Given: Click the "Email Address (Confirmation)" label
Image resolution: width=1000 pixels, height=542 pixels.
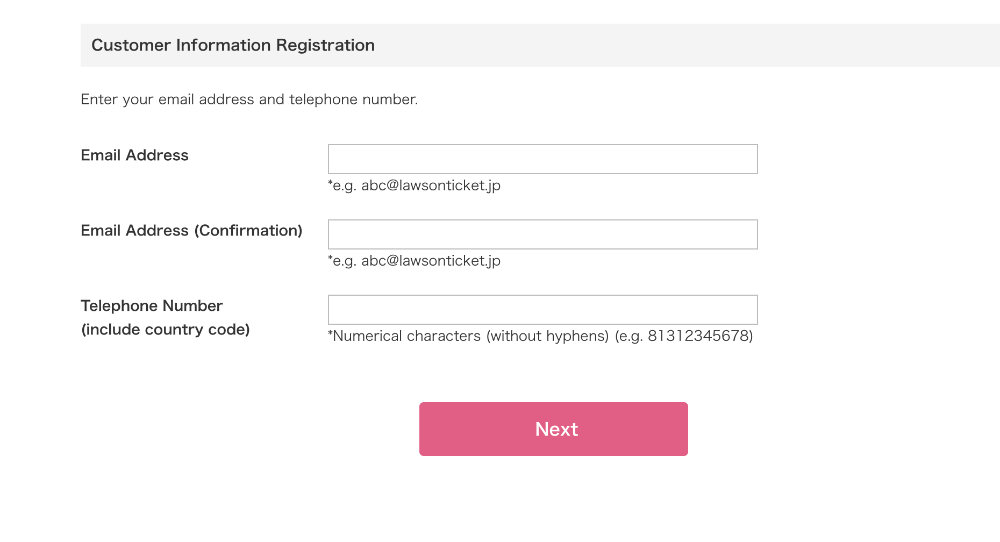Looking at the screenshot, I should 191,230.
